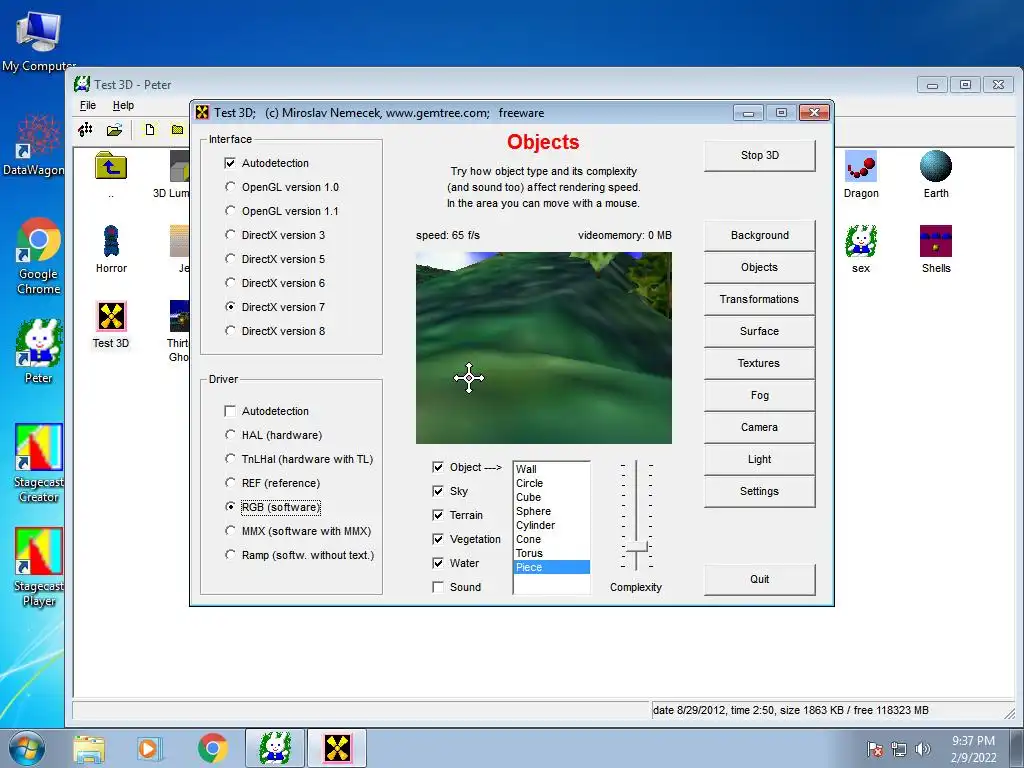The width and height of the screenshot is (1024, 768).
Task: Open the Camera section
Action: tap(760, 427)
